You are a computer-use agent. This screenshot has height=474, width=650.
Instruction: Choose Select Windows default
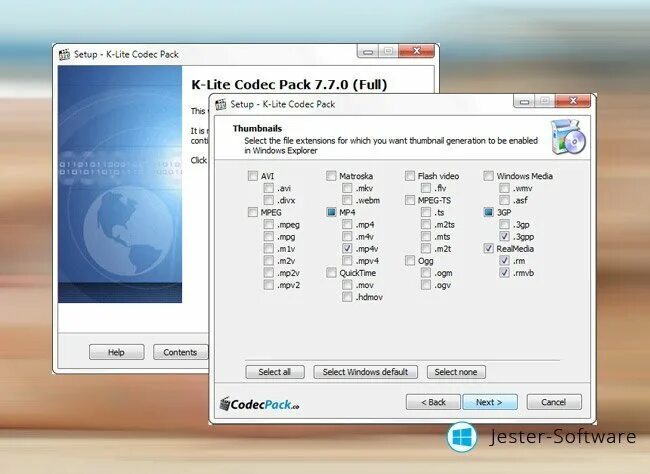(x=365, y=372)
